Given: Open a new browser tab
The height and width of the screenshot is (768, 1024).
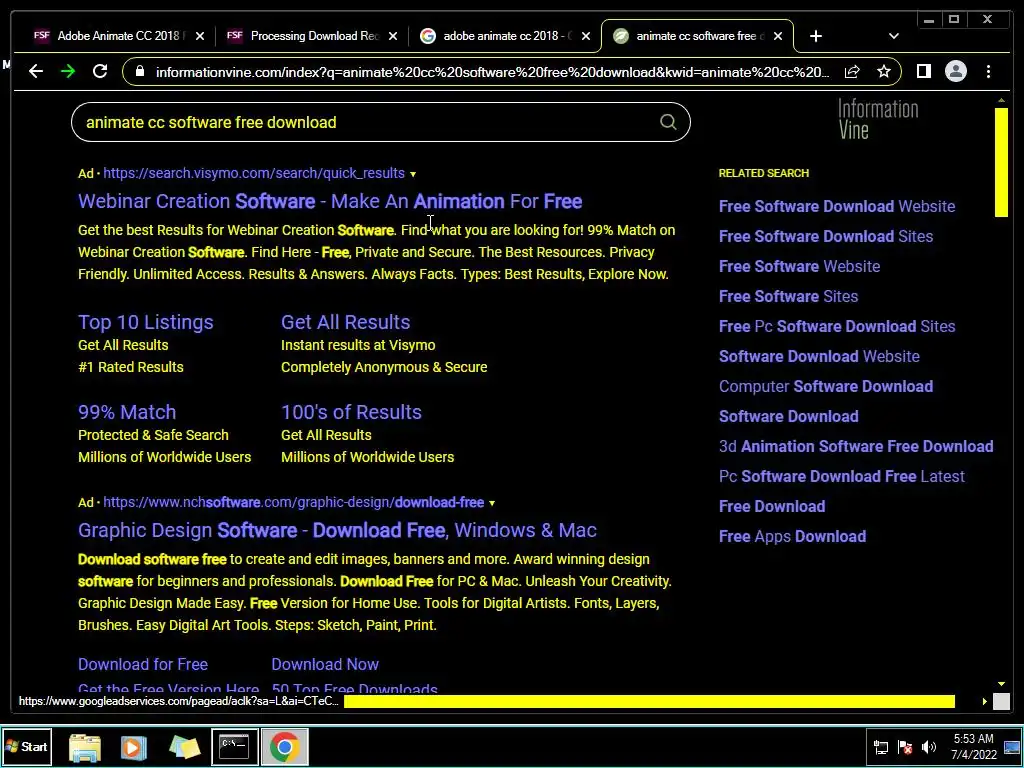Looking at the screenshot, I should tap(816, 36).
